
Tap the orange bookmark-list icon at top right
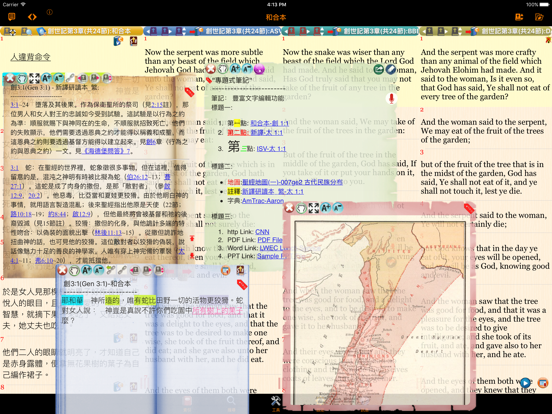click(519, 17)
